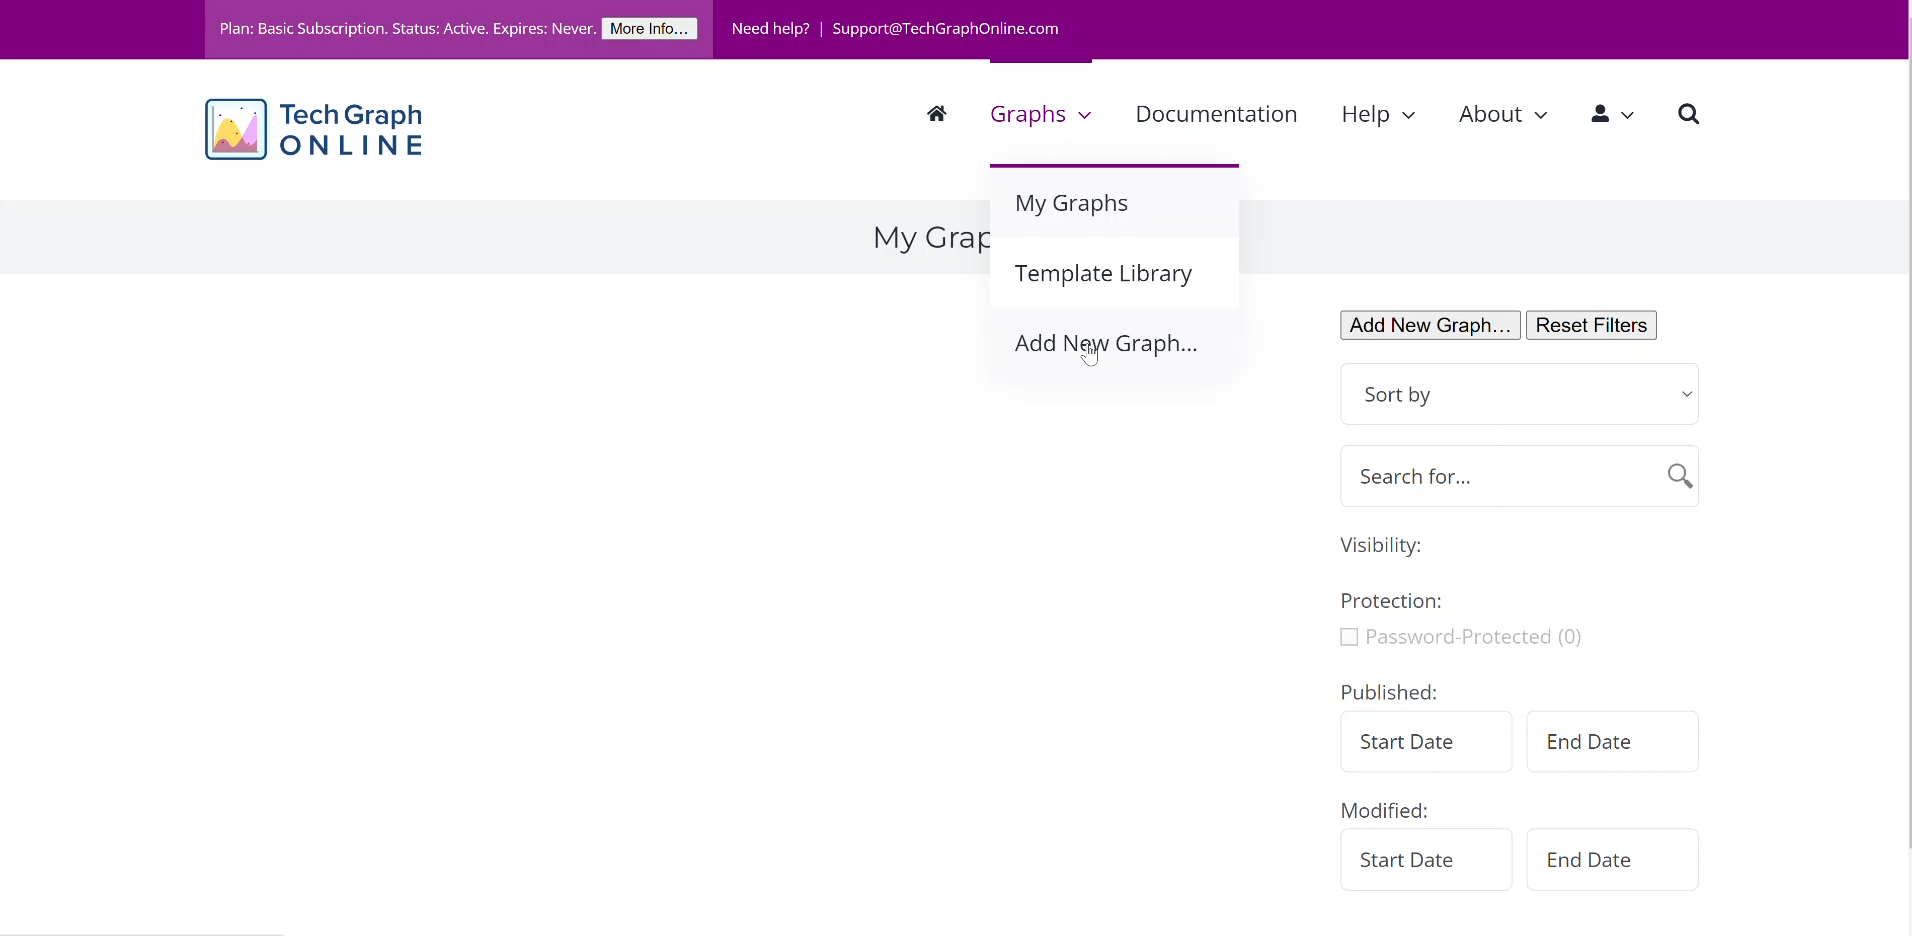
Task: Expand the Sort by dropdown
Action: pos(1519,394)
